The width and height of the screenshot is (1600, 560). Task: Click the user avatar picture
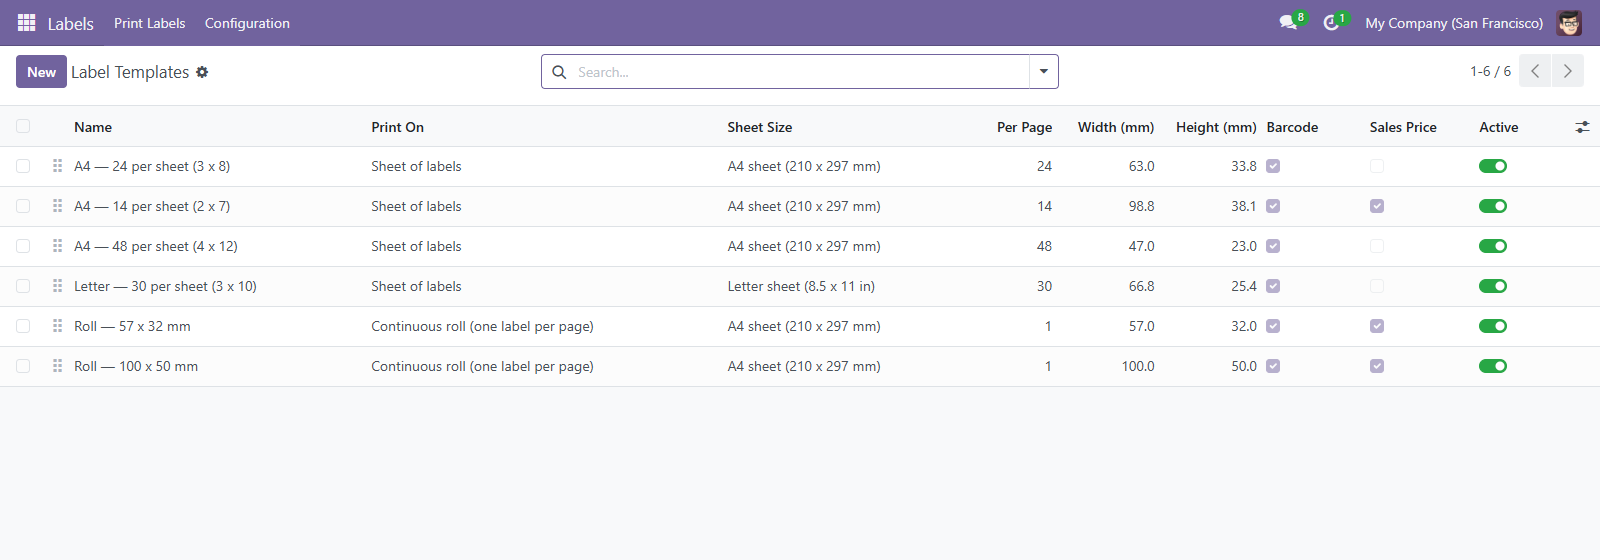(1569, 23)
